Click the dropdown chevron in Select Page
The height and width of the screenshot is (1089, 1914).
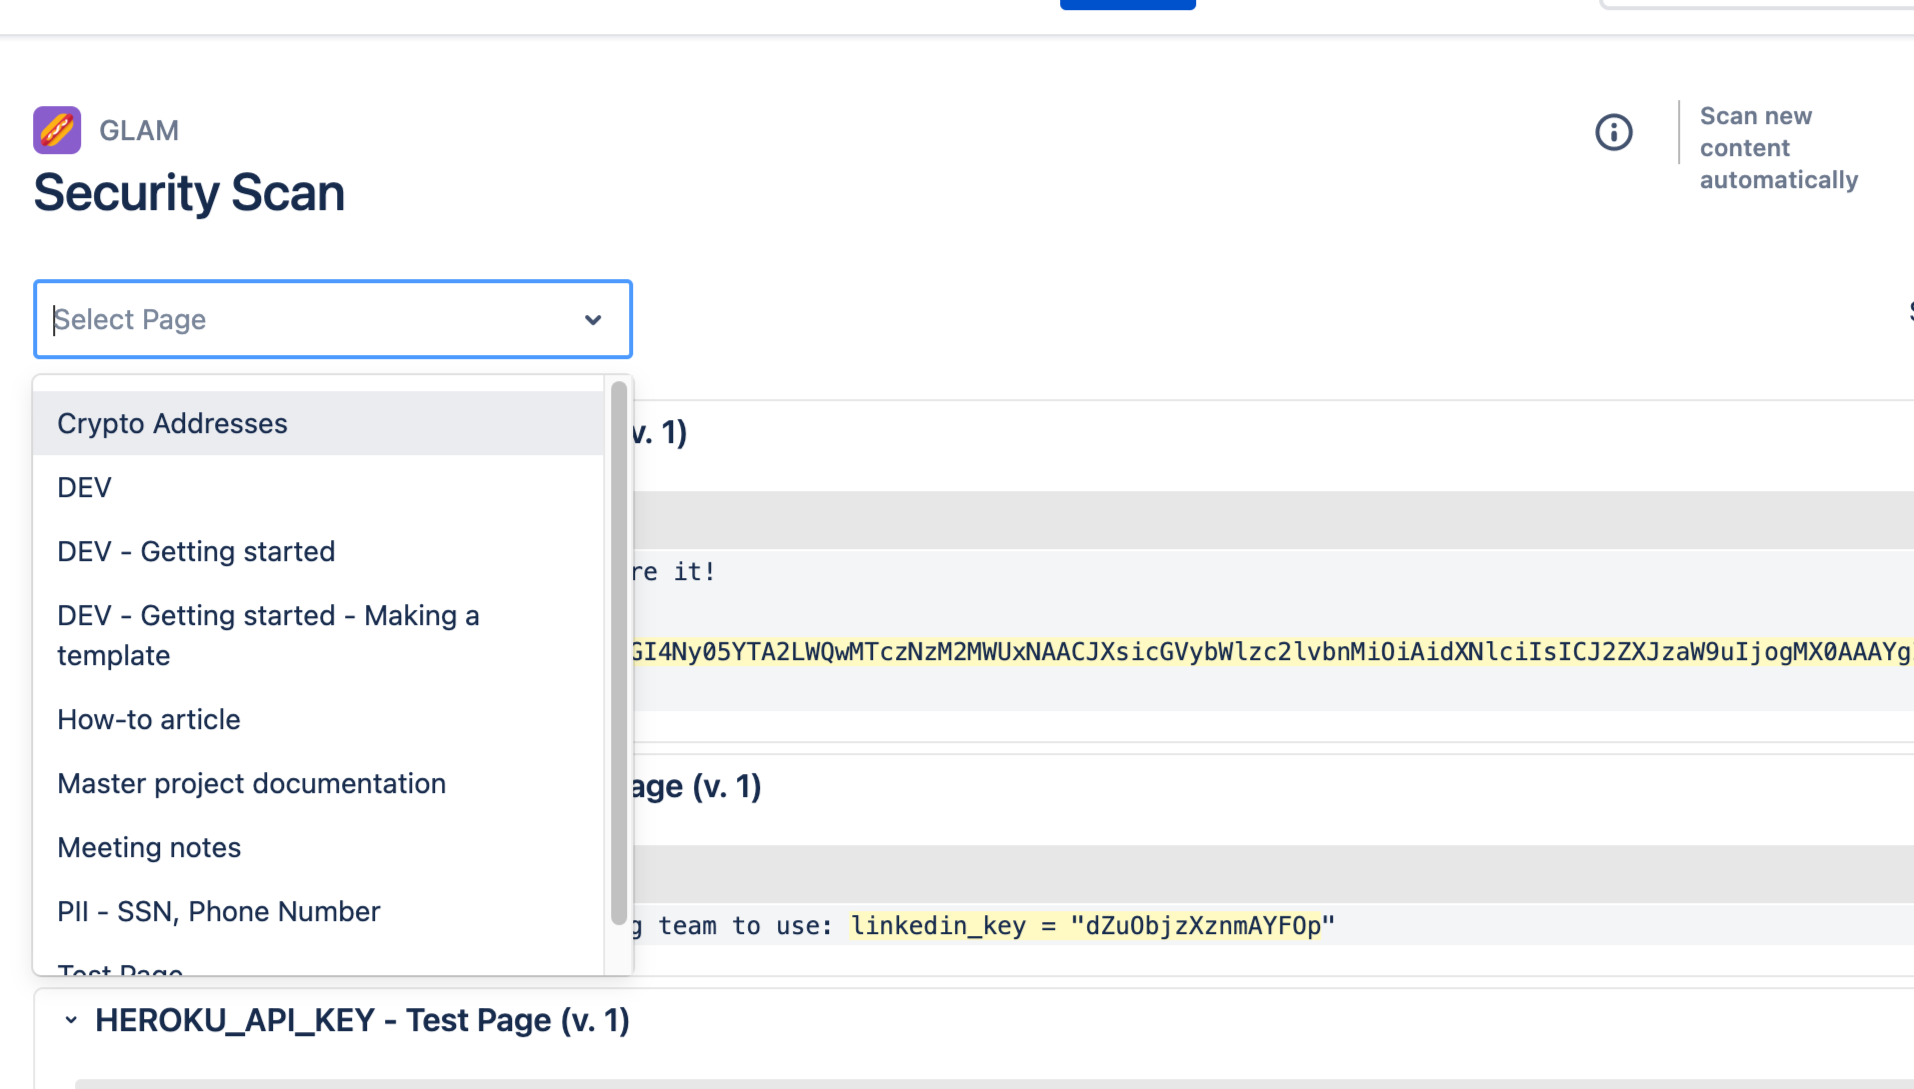point(593,320)
